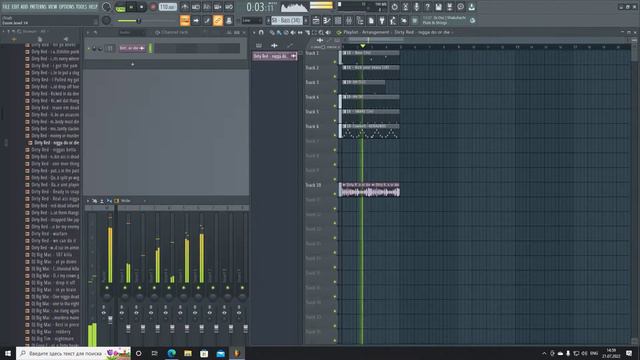The height and width of the screenshot is (360, 640).
Task: Select the Slip tool in playlist toolbar
Action: [x=300, y=33]
